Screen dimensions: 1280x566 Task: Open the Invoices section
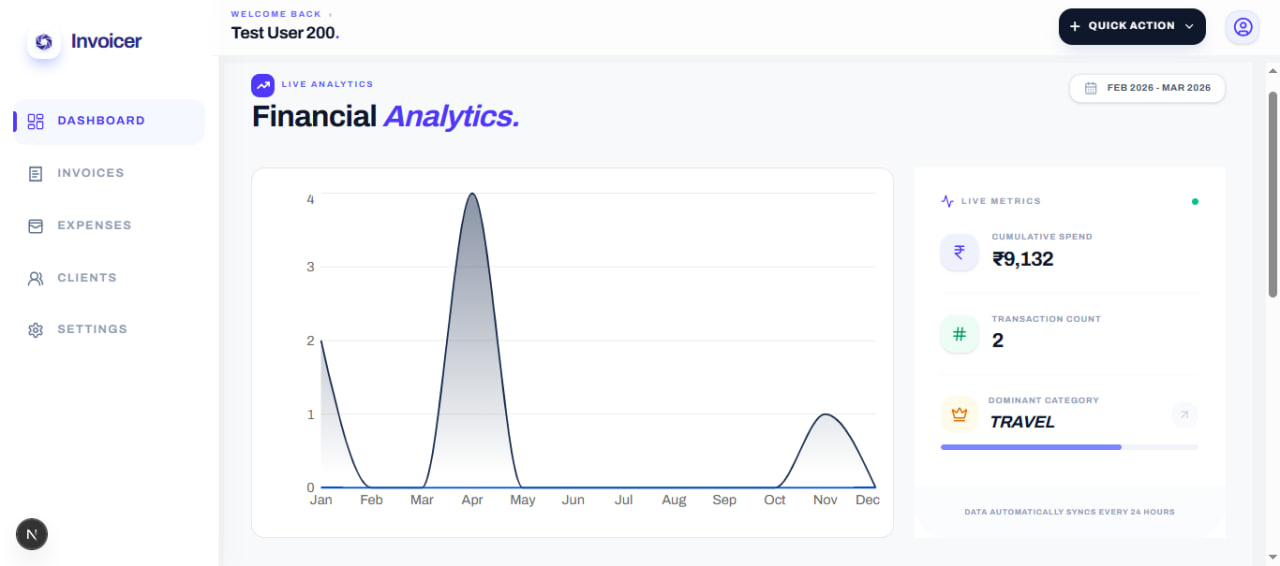click(90, 173)
